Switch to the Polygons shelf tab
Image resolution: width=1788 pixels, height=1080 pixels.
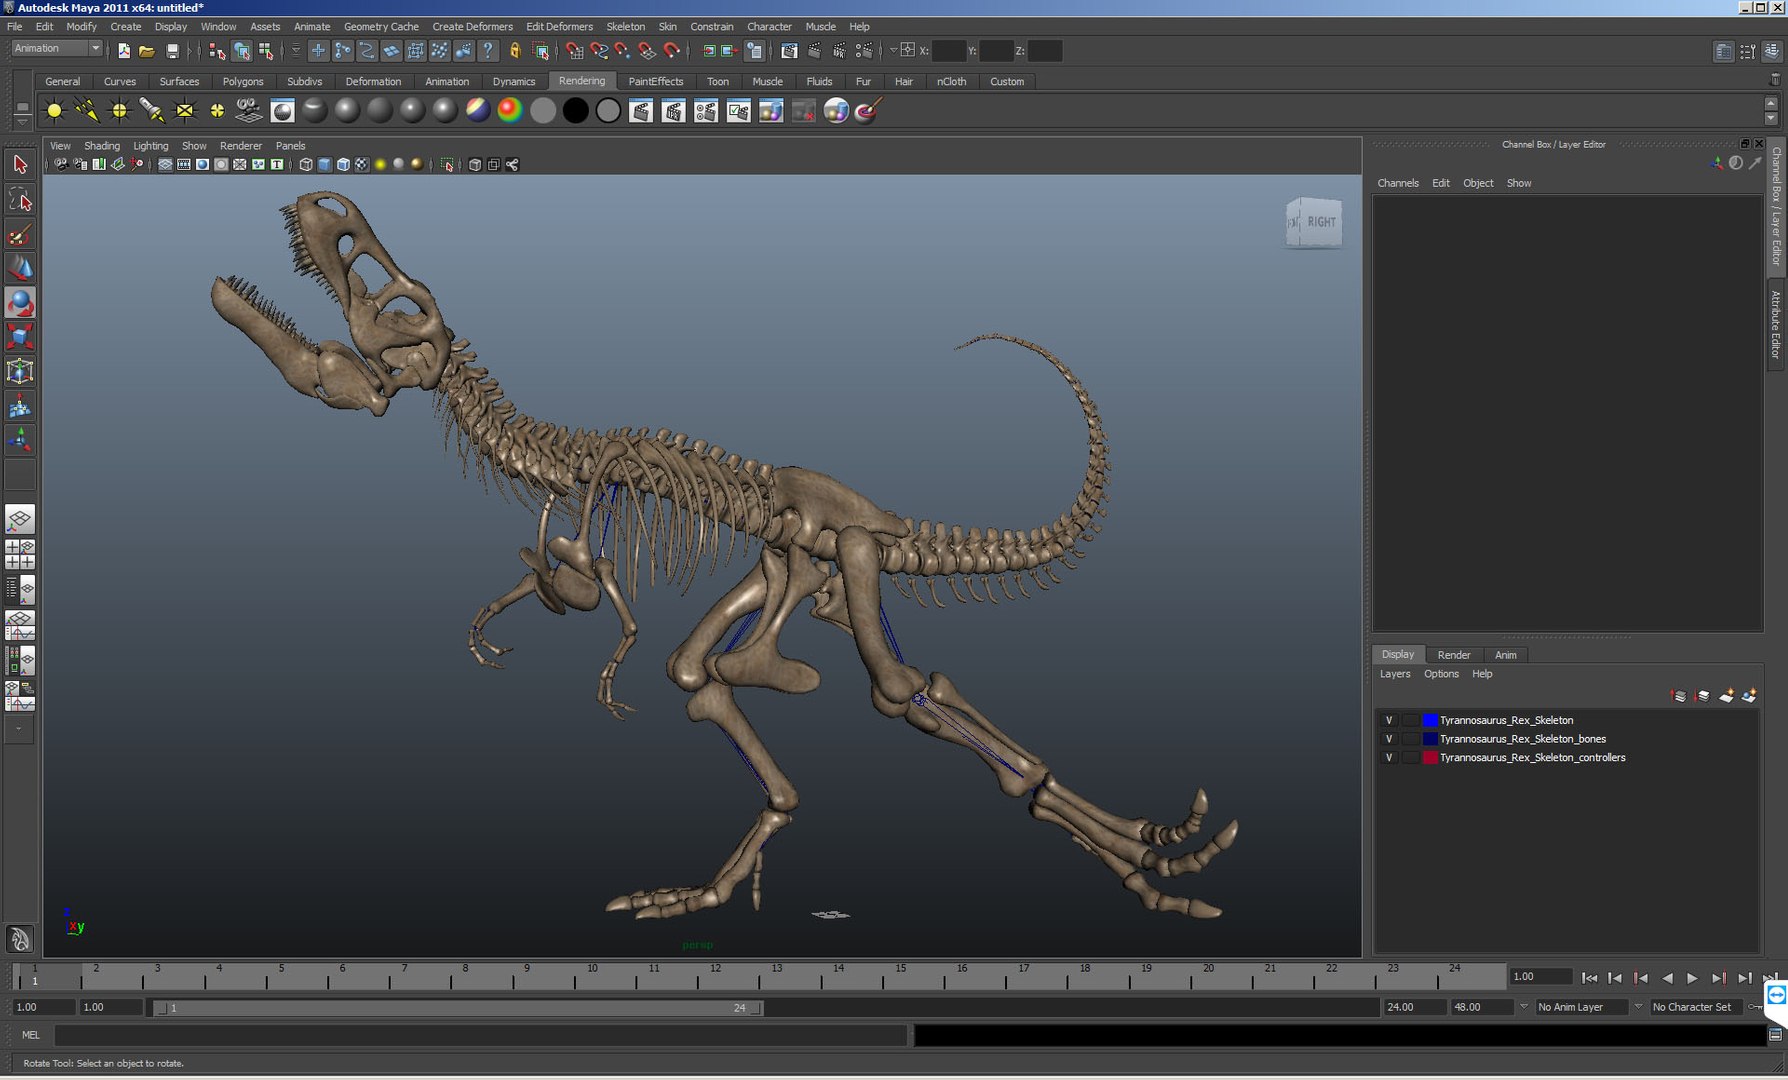pos(243,82)
